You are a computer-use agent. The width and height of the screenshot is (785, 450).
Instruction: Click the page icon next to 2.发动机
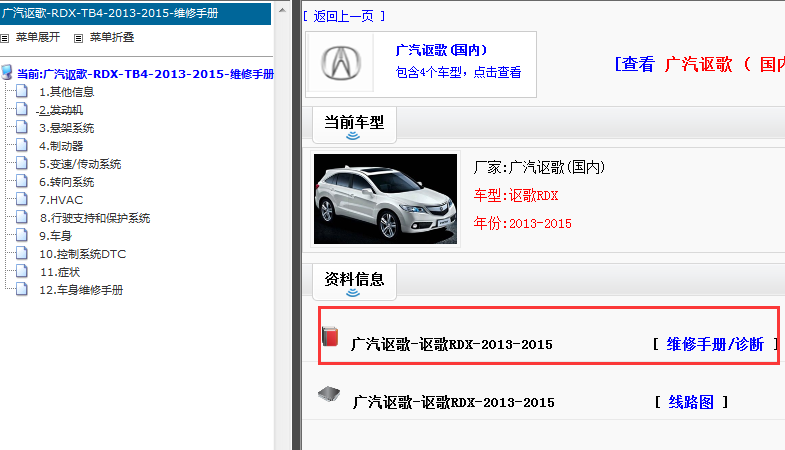(22, 109)
